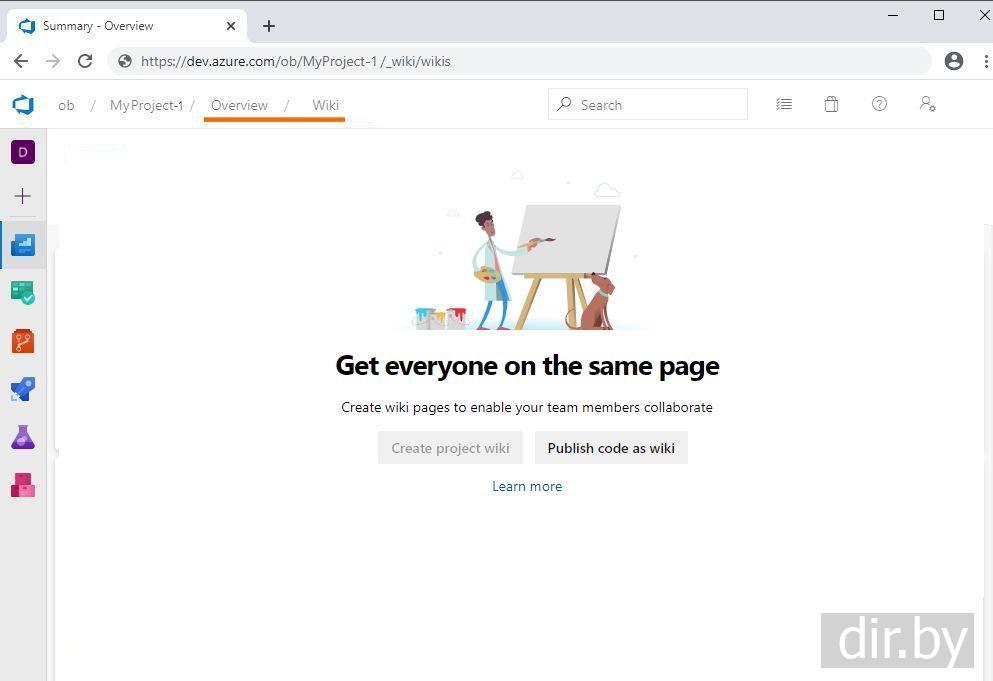The width and height of the screenshot is (993, 681).
Task: Reload the page
Action: coord(85,61)
